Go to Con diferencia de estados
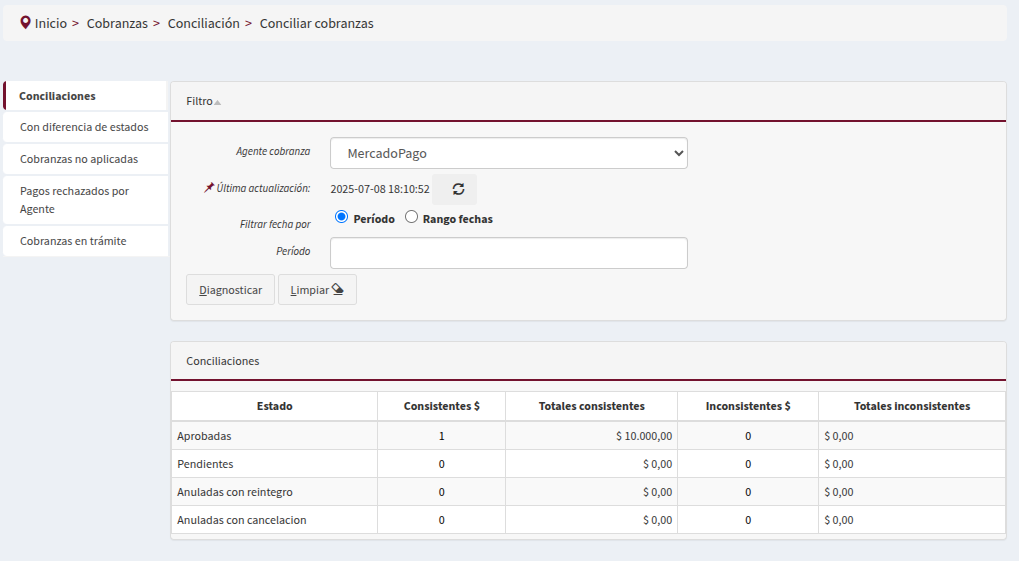 pos(84,127)
